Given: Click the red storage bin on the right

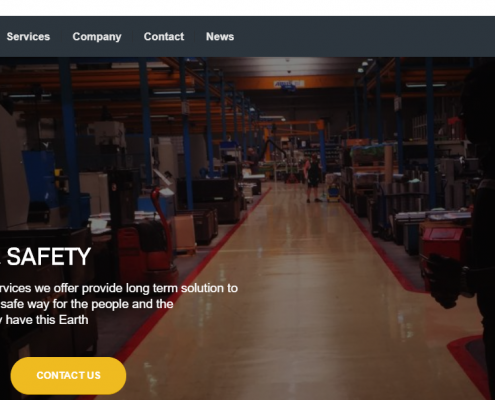Looking at the screenshot, I should 442,242.
